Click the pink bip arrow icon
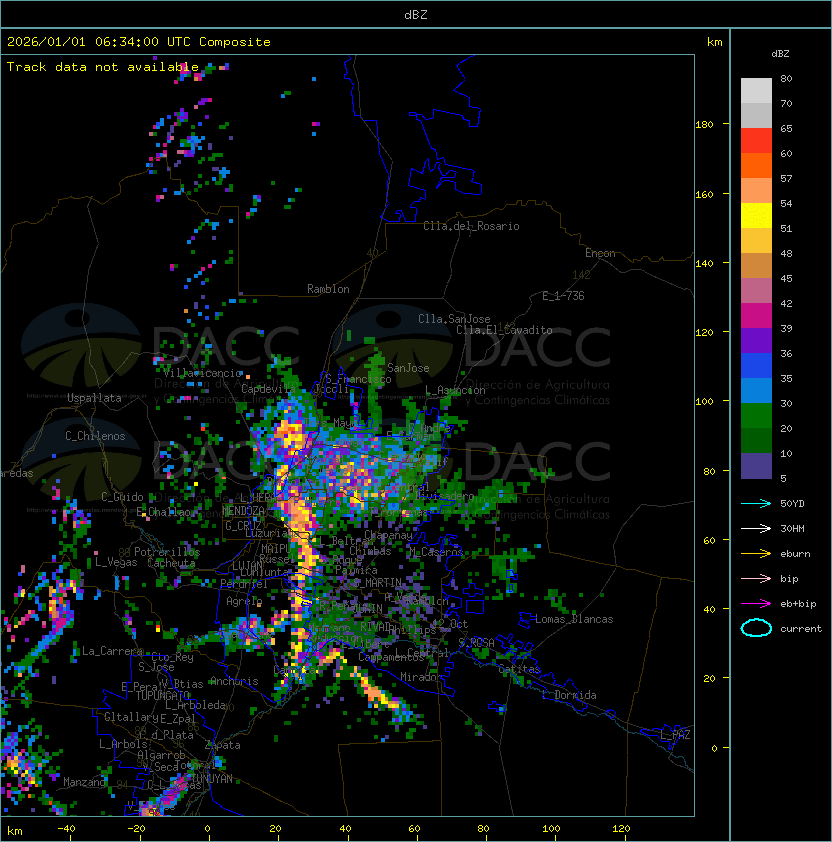 (756, 579)
